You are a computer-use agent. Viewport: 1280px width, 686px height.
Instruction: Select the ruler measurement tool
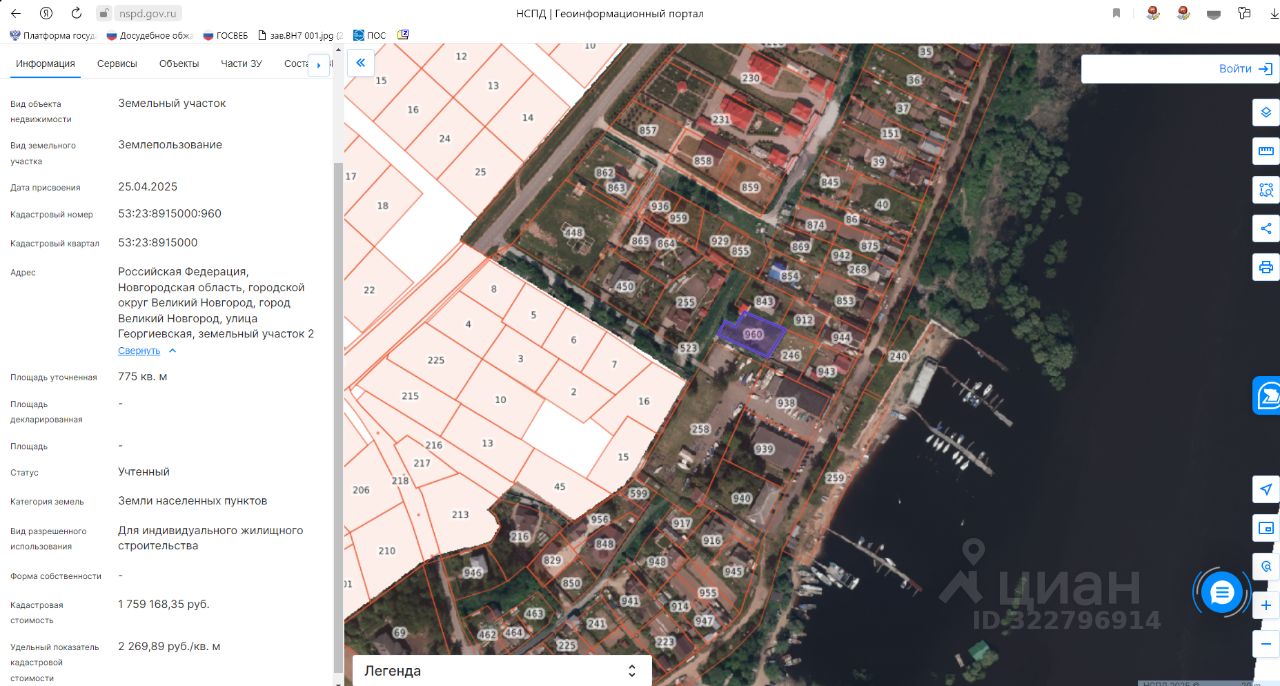tap(1266, 151)
